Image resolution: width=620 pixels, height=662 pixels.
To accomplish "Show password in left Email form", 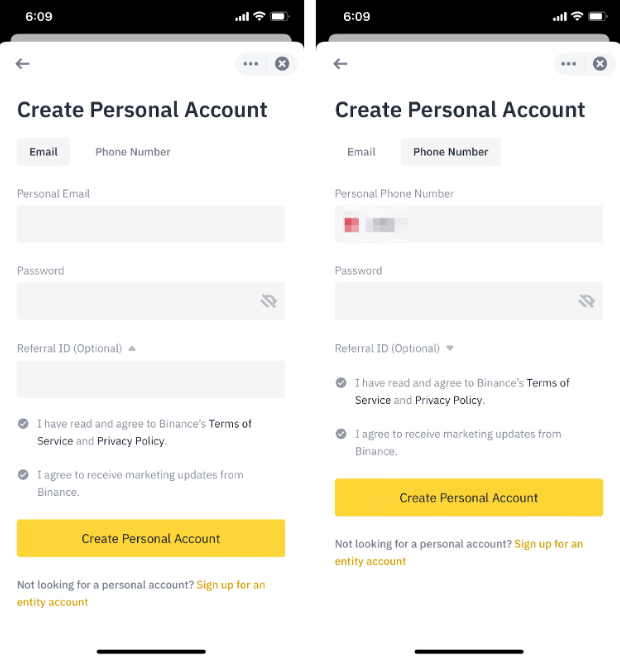I will (x=268, y=301).
